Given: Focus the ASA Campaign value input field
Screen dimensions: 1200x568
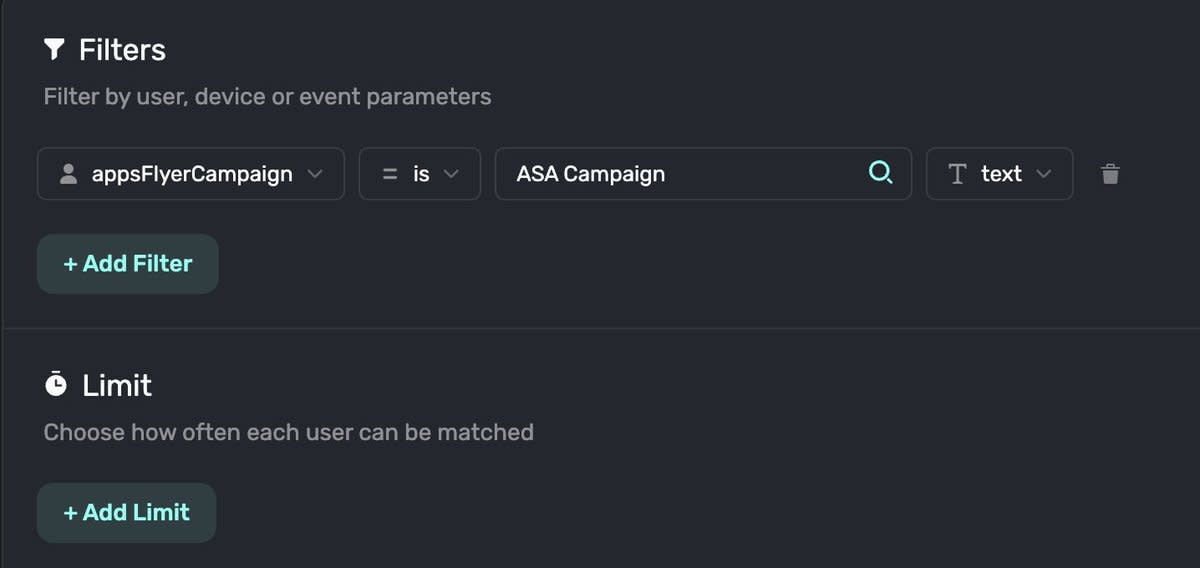Looking at the screenshot, I should 703,174.
